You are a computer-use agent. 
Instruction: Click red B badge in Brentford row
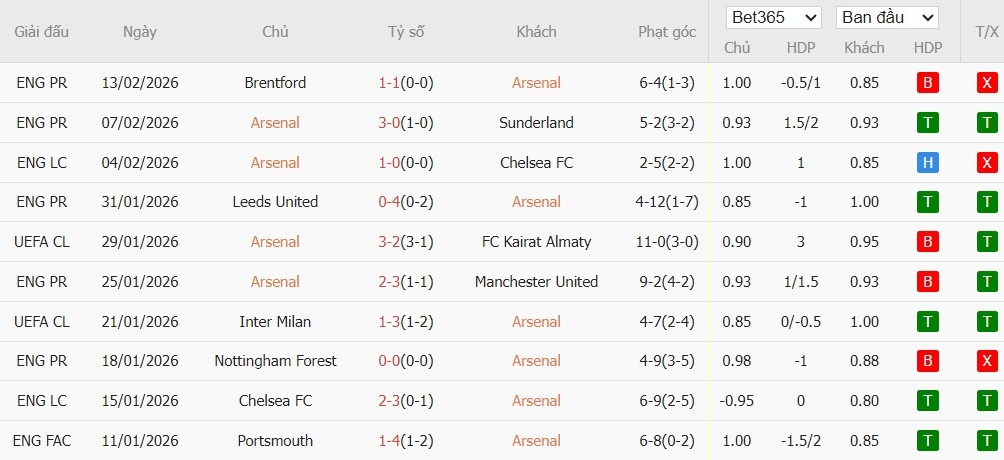(x=927, y=83)
